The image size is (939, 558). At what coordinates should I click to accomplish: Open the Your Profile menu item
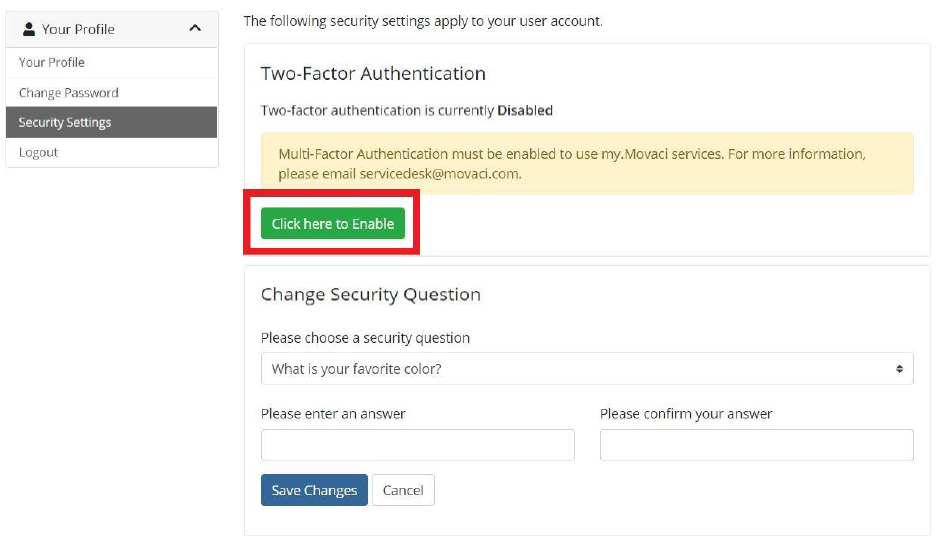click(52, 62)
